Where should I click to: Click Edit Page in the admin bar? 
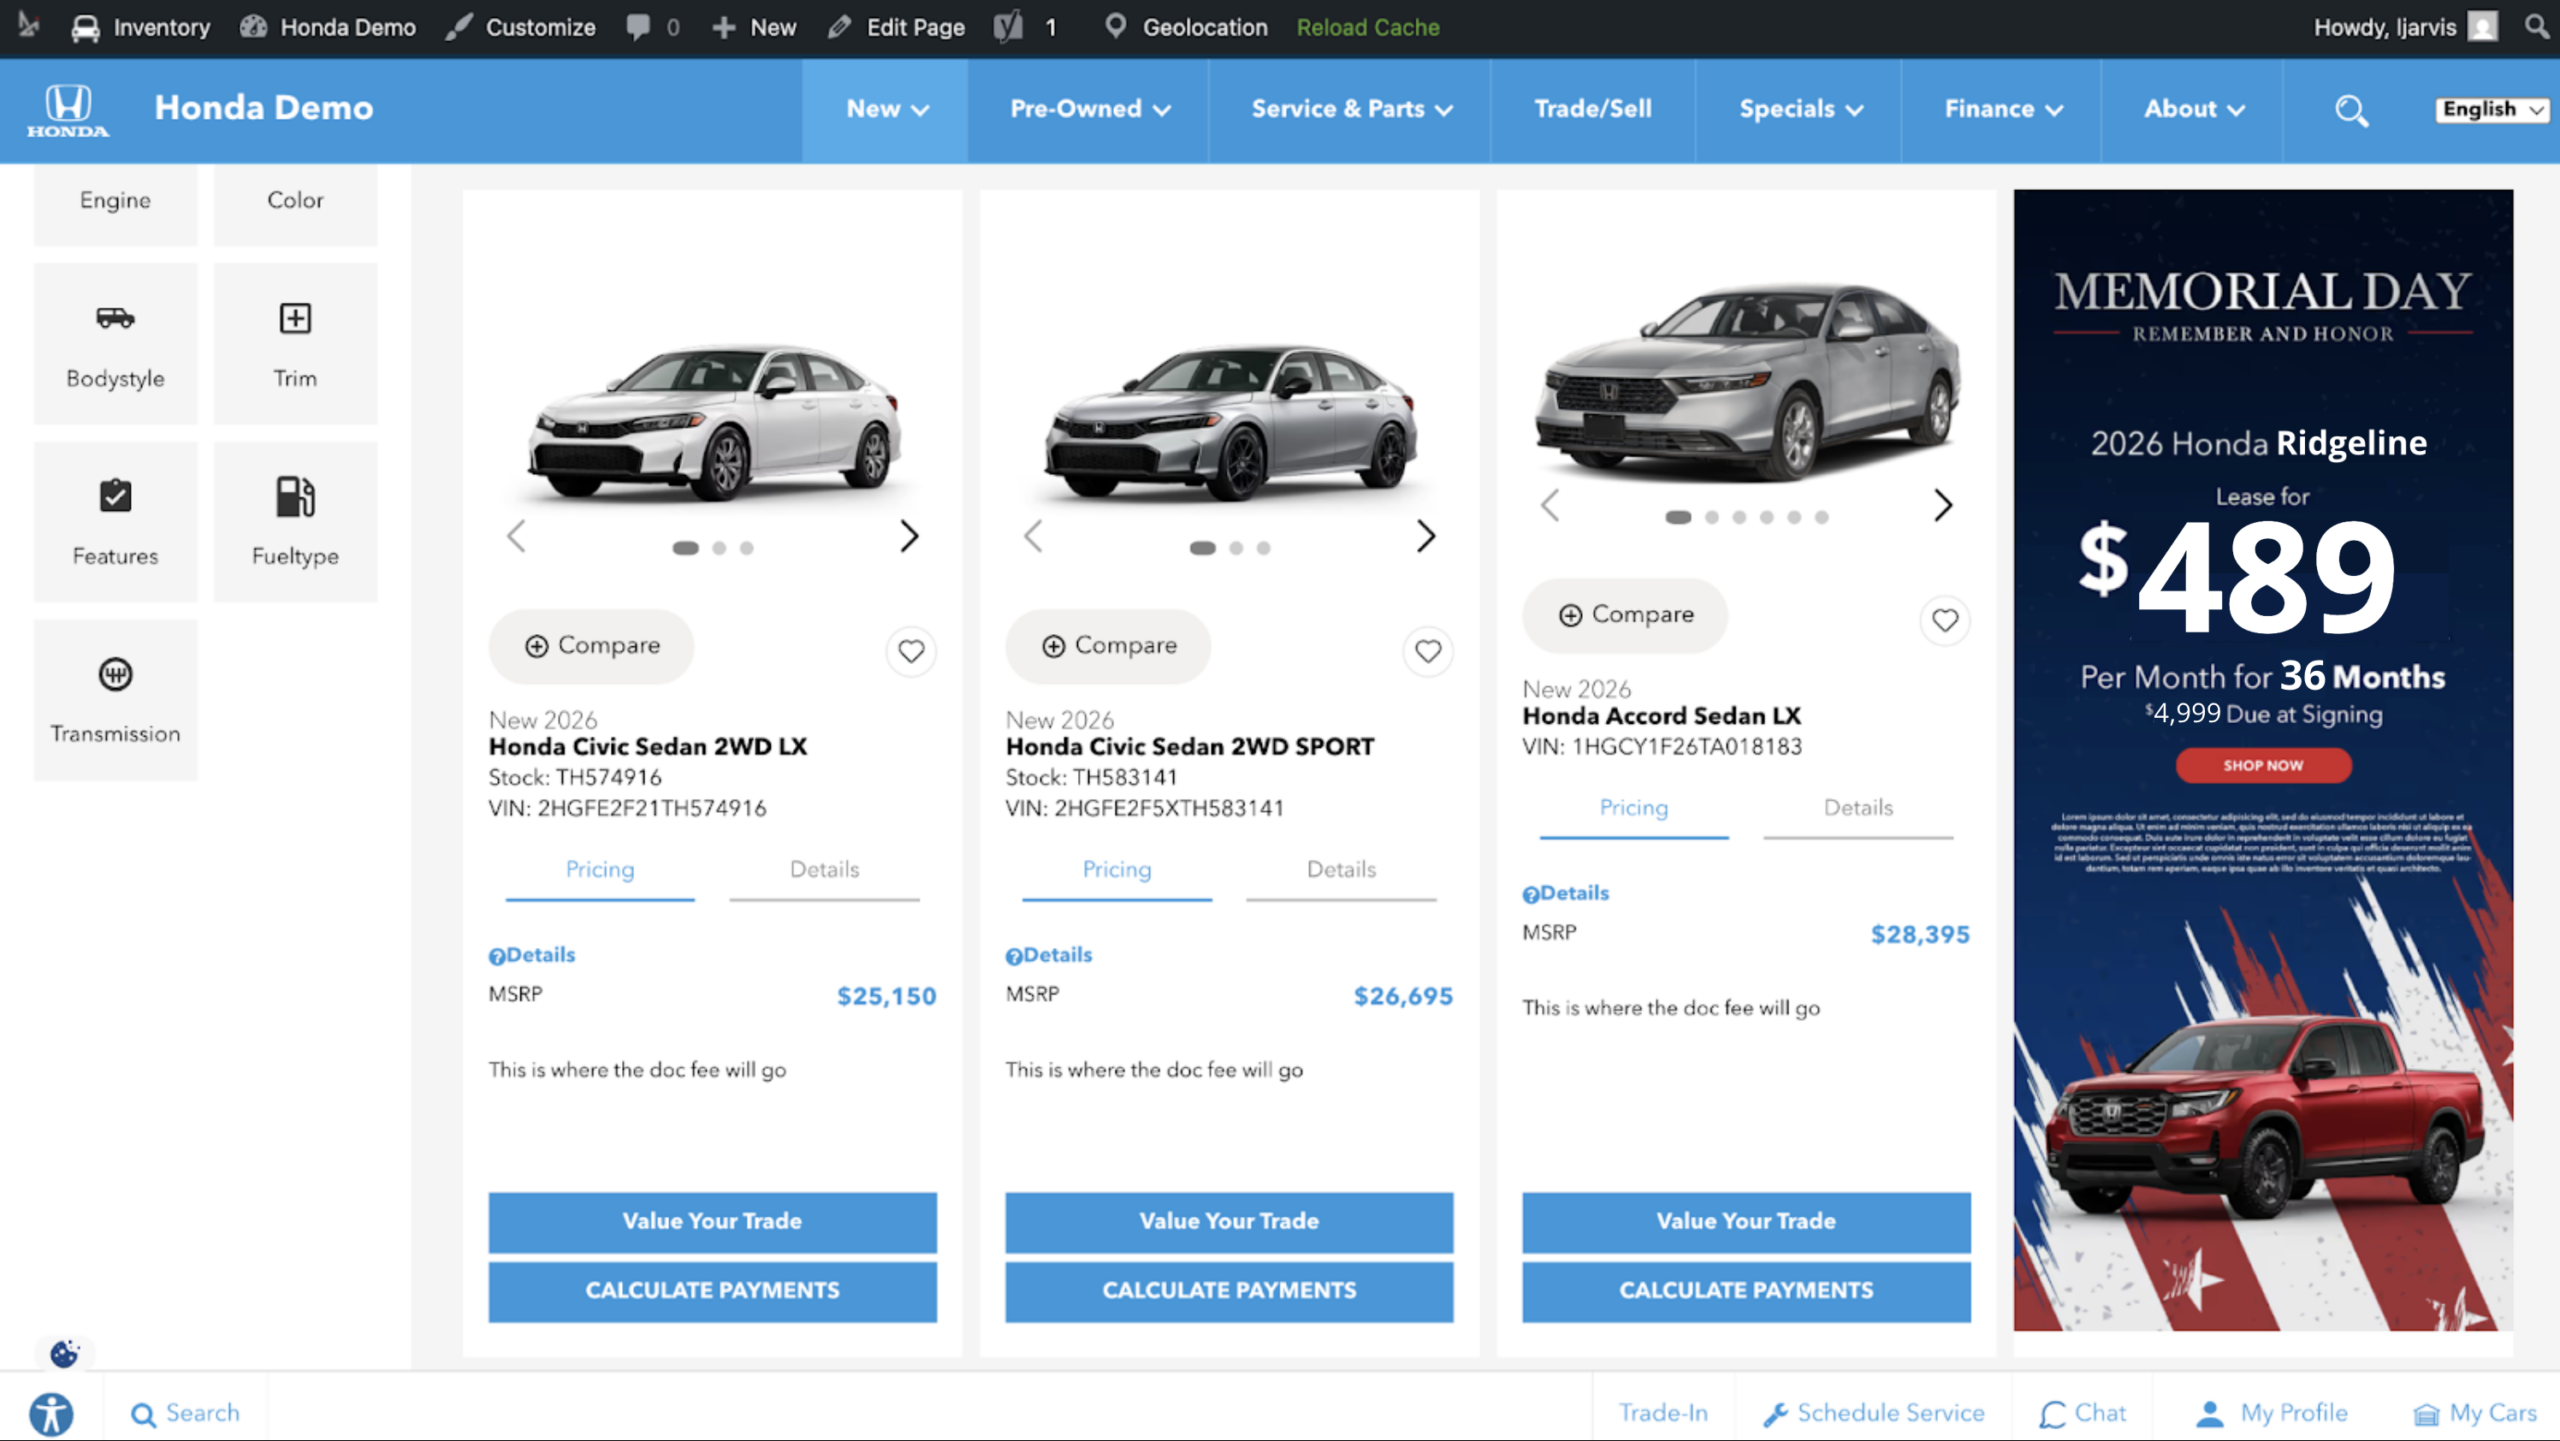pyautogui.click(x=896, y=27)
